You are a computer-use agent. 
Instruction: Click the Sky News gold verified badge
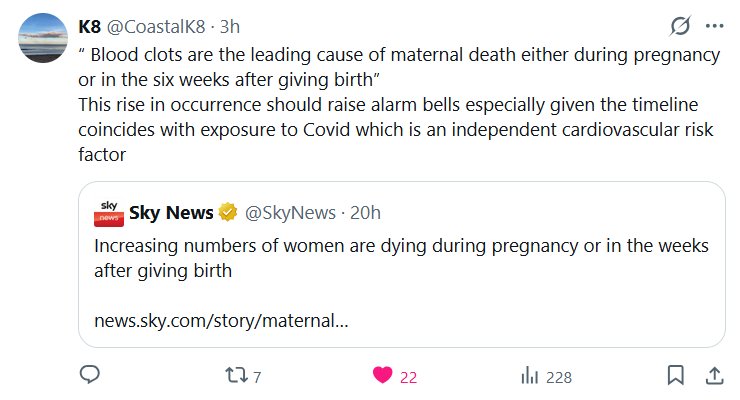pyautogui.click(x=228, y=213)
